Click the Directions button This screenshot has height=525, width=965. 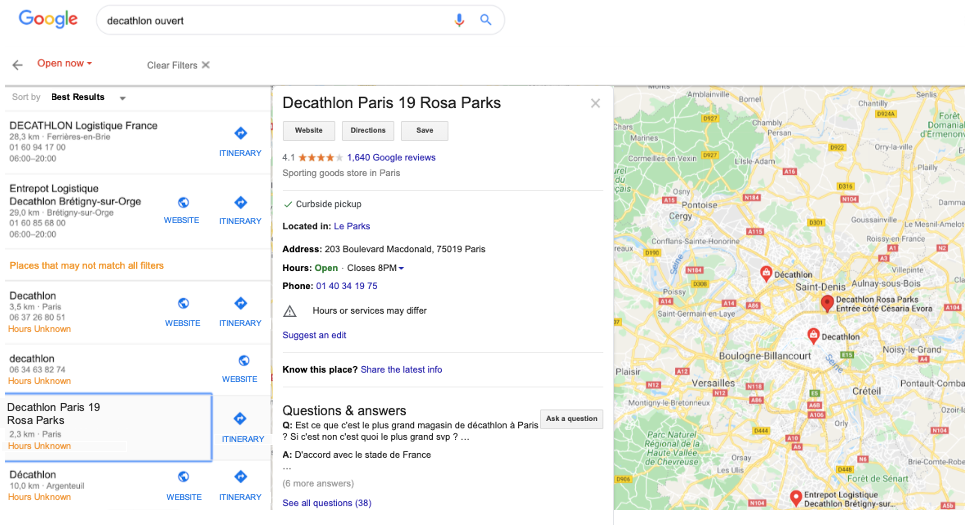[x=368, y=130]
